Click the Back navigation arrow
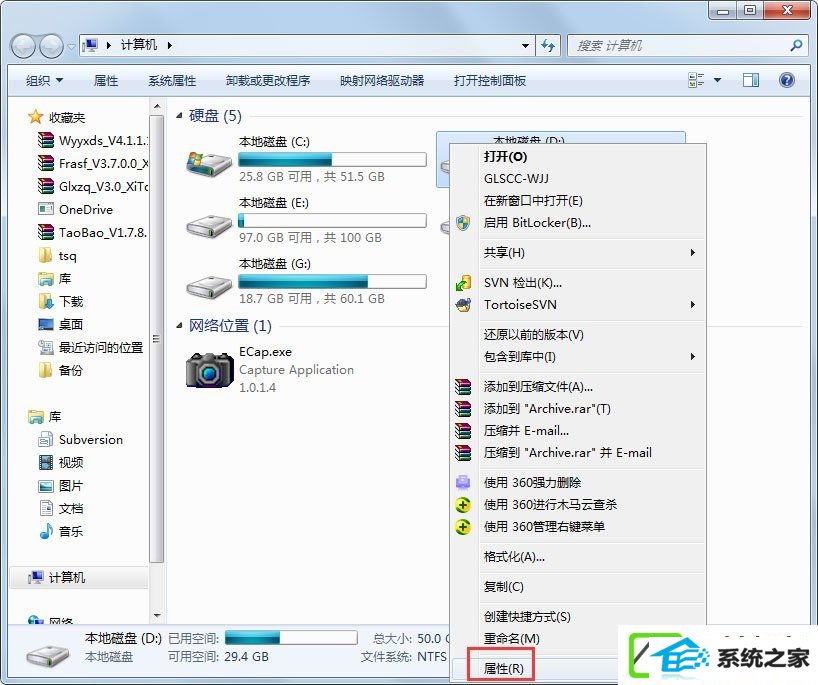818x685 pixels. click(x=23, y=46)
